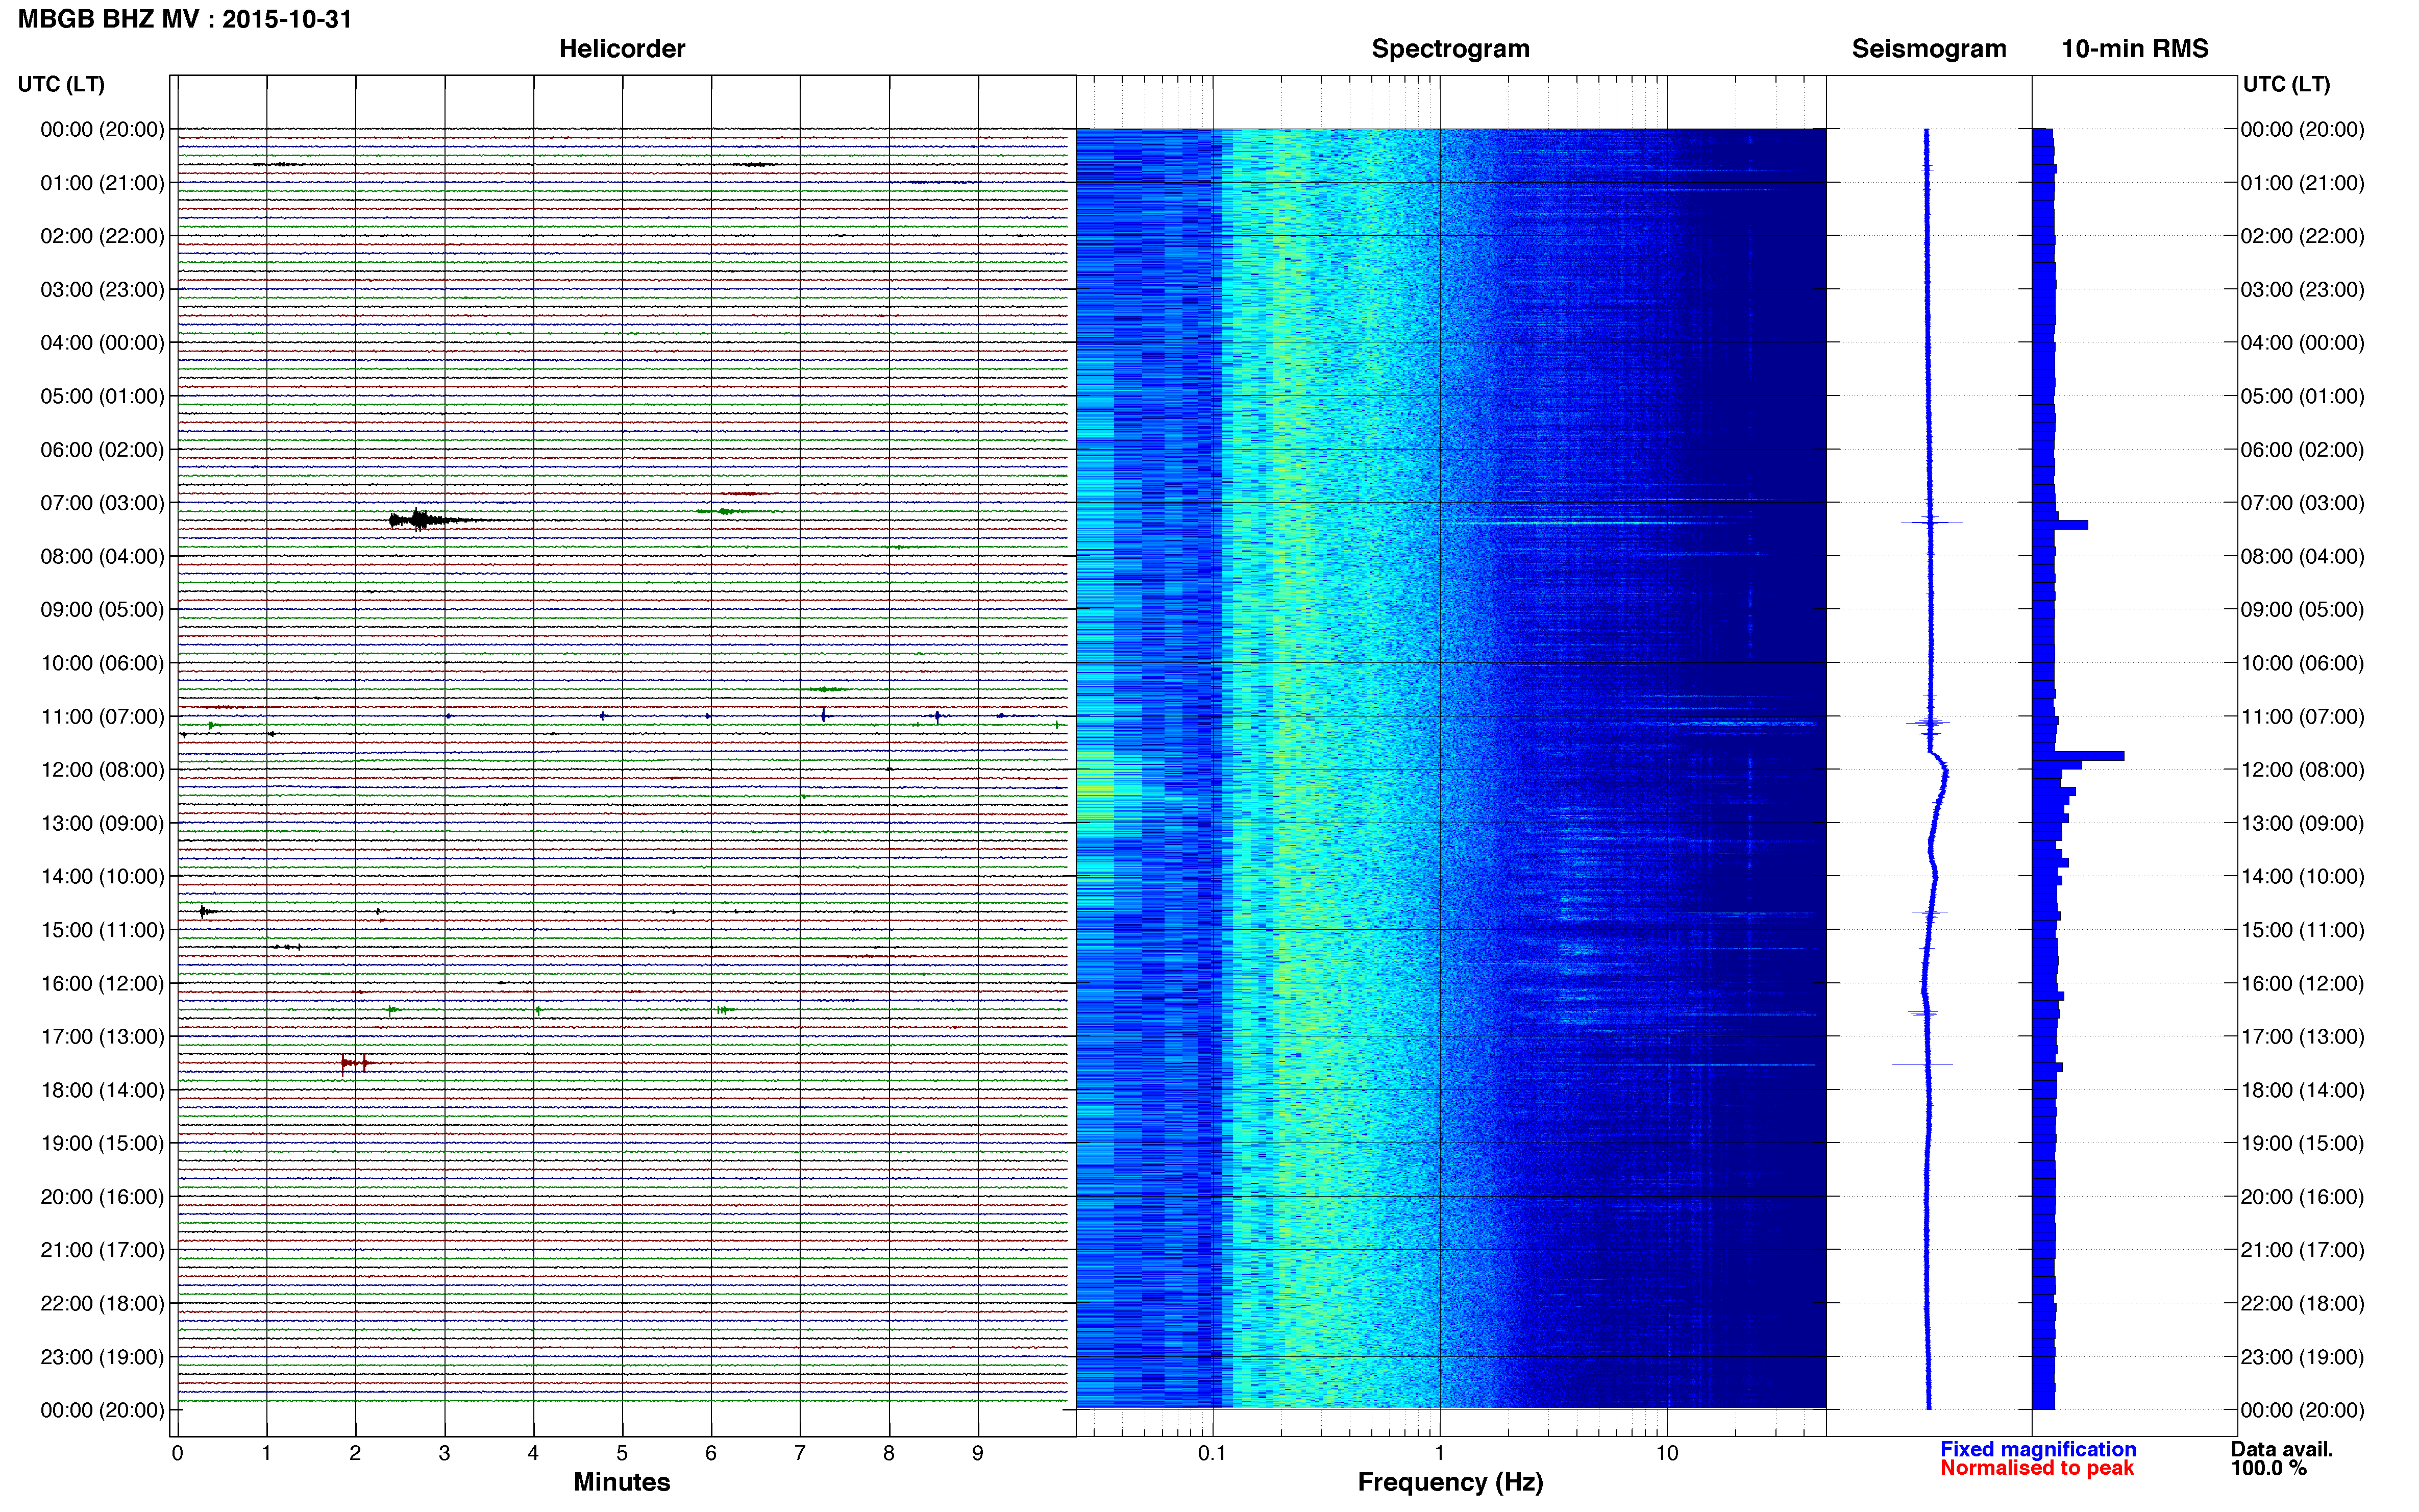Screen dimensions: 2419x1512
Task: Click the seismogram spike just after 07:00
Action: point(1931,522)
